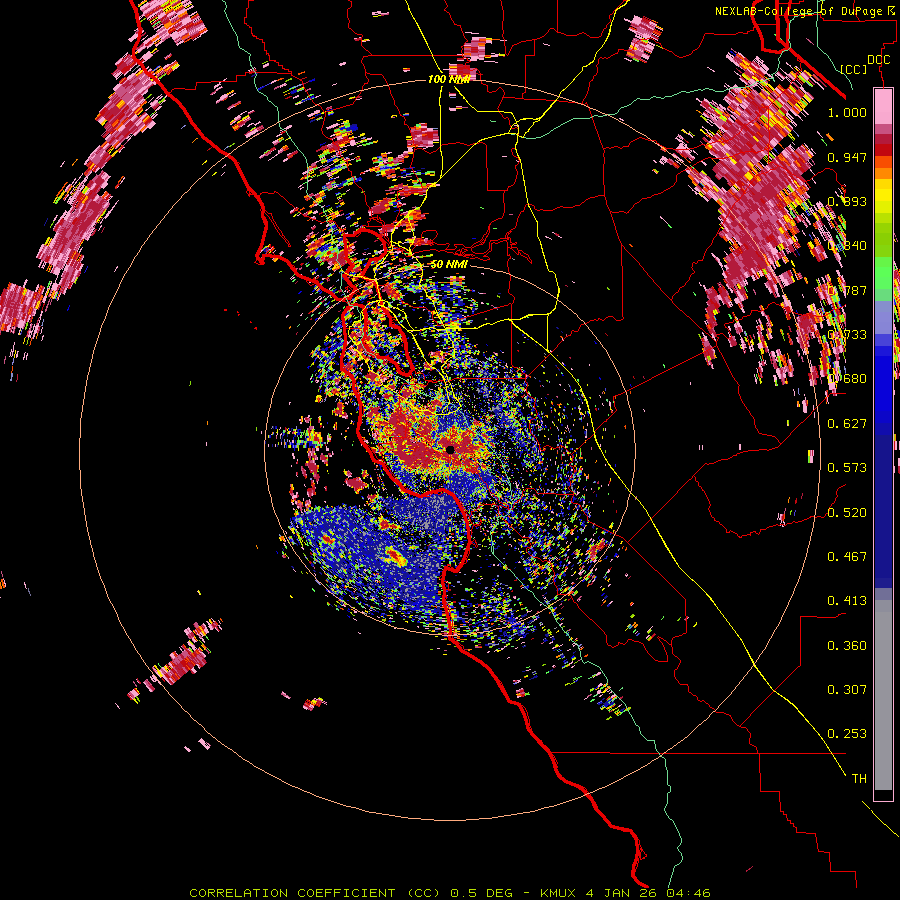The image size is (900, 900).
Task: Select the 1.000 value on the color scale
Action: point(847,112)
